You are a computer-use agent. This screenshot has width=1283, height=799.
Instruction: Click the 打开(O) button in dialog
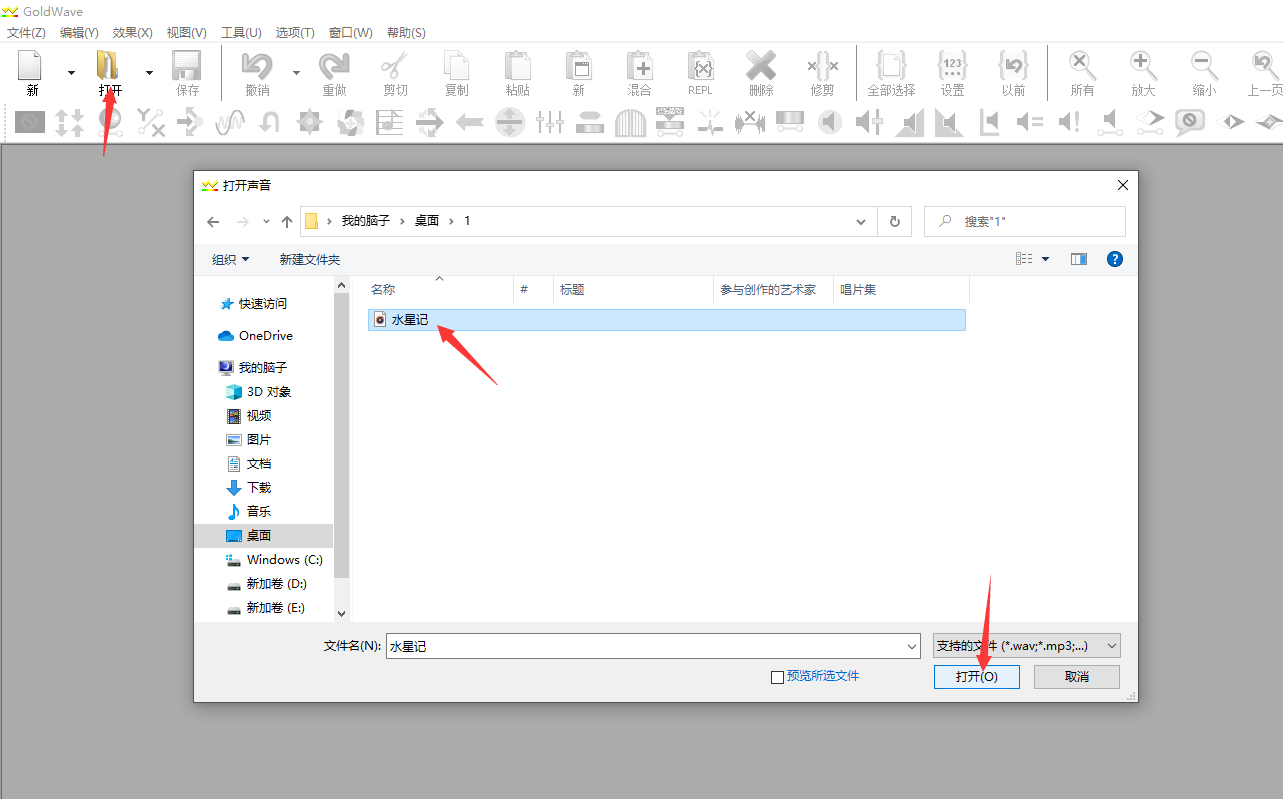pyautogui.click(x=976, y=677)
